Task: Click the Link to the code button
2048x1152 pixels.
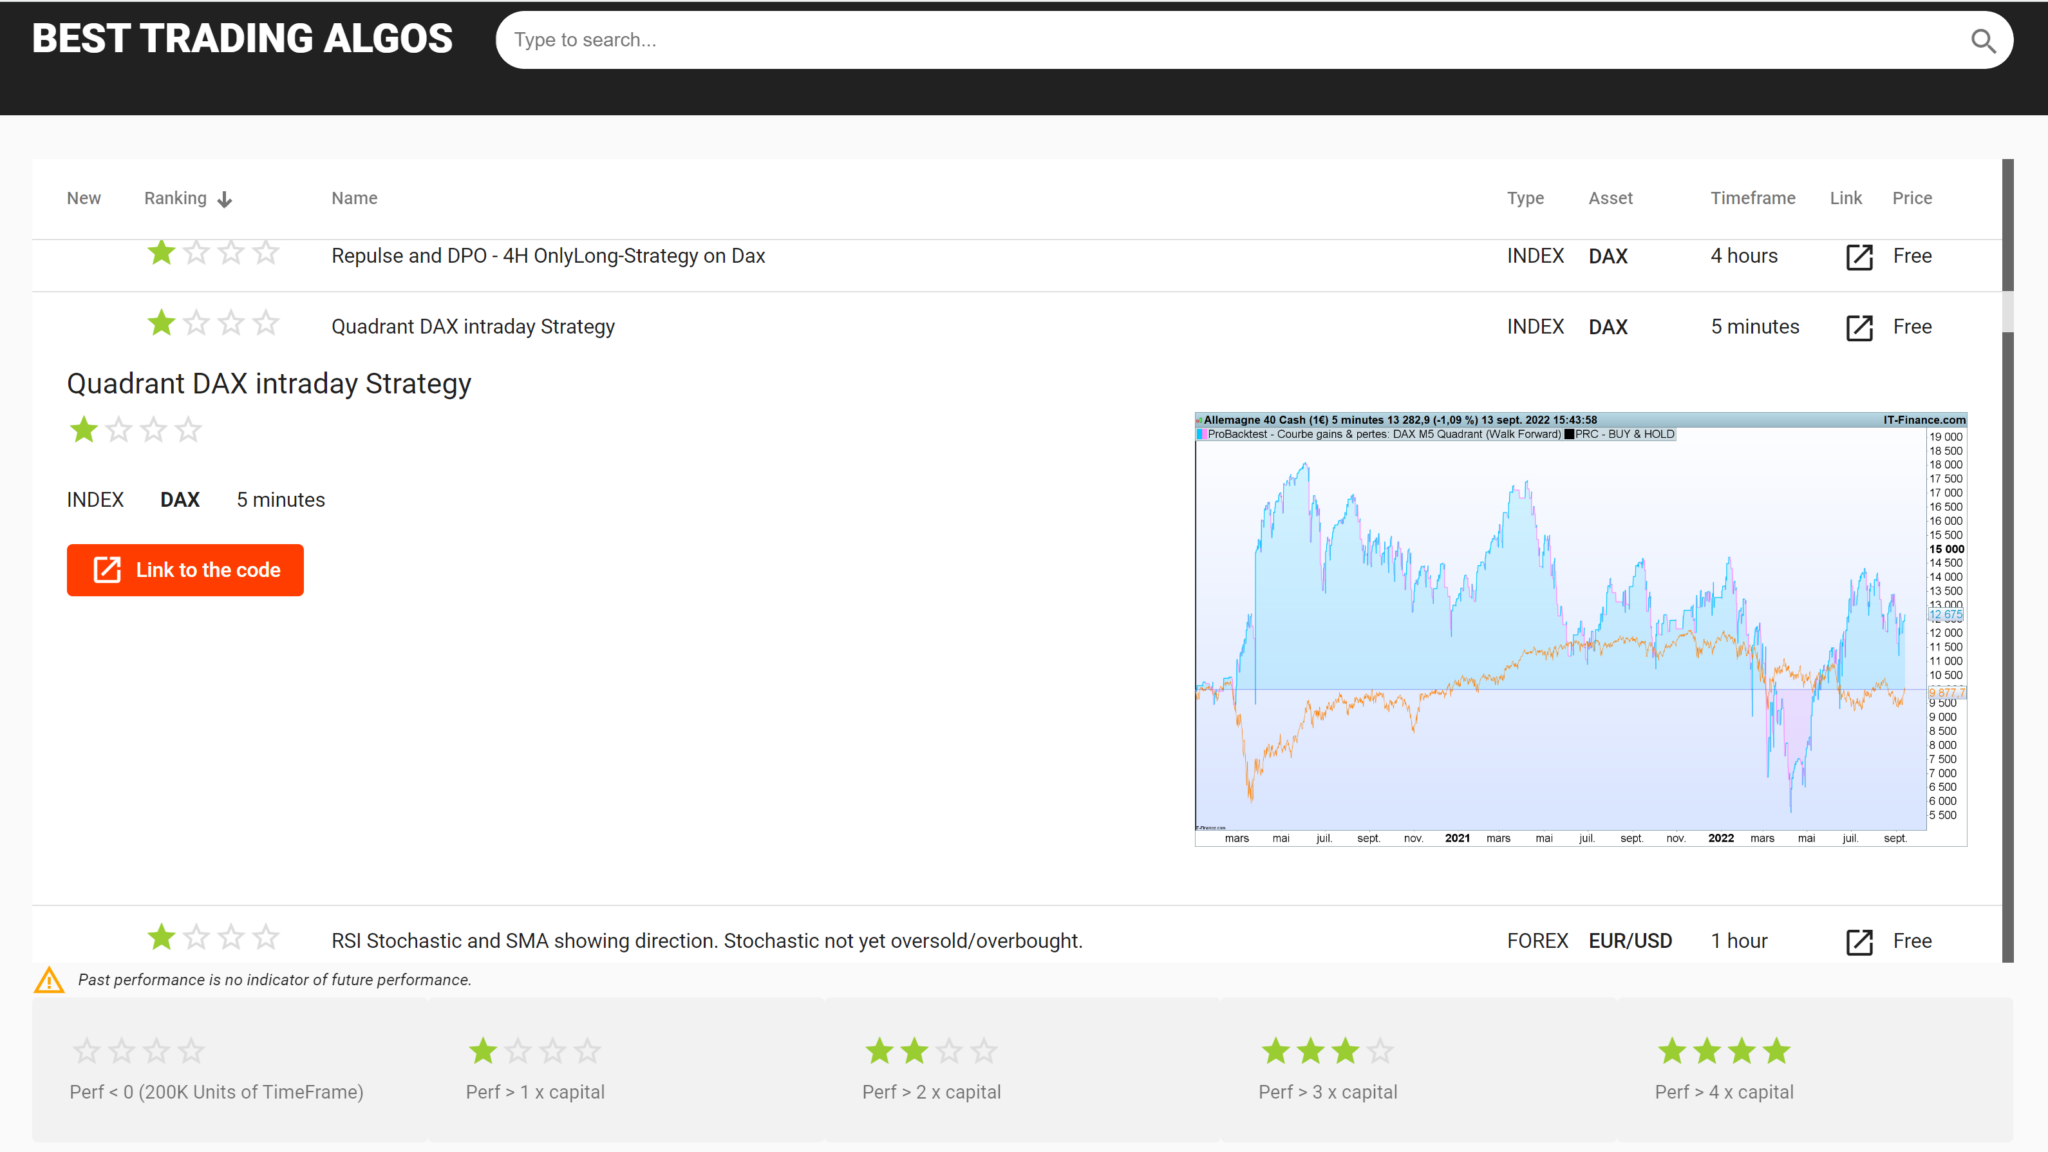Action: [185, 570]
